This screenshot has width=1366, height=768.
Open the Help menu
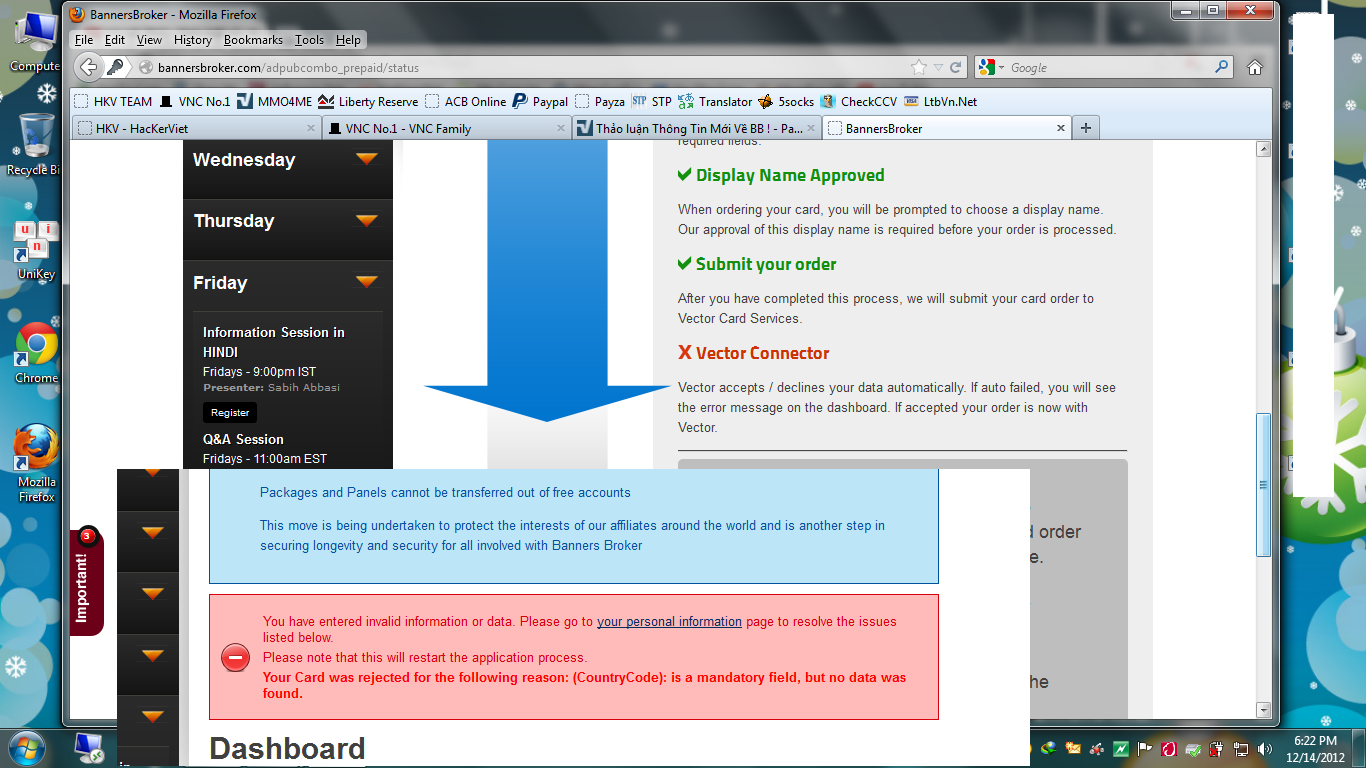tap(348, 40)
